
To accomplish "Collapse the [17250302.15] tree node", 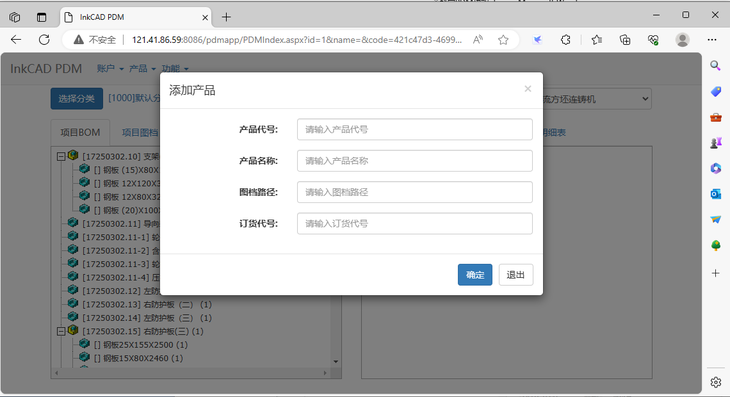I will tap(61, 331).
